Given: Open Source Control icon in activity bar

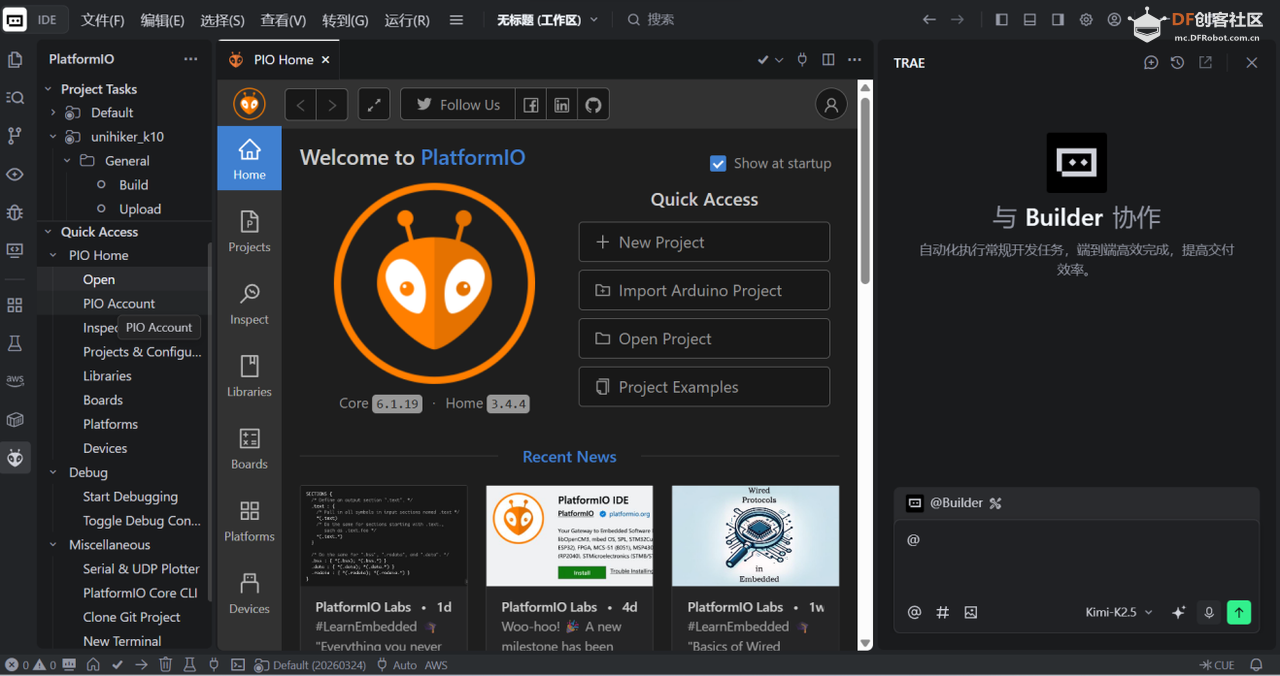Looking at the screenshot, I should (14, 135).
